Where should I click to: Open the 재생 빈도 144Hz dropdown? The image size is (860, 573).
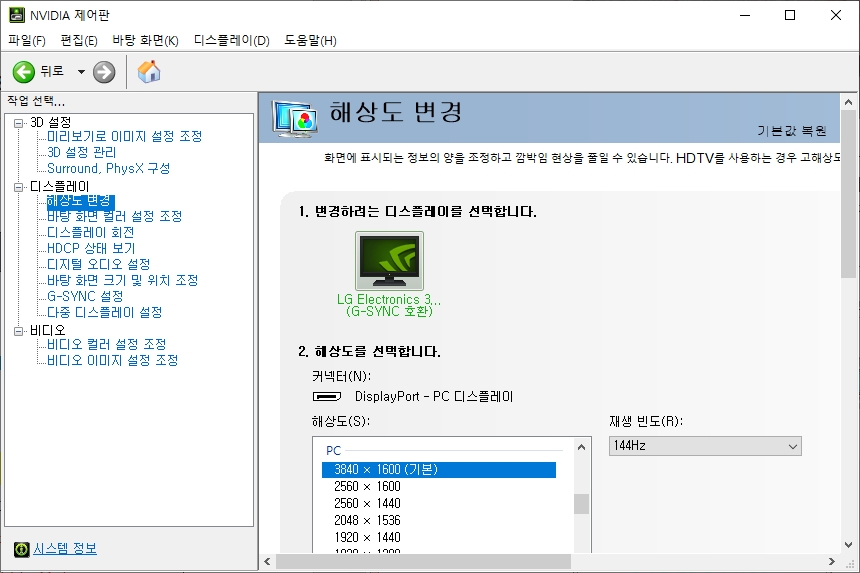pyautogui.click(x=705, y=446)
